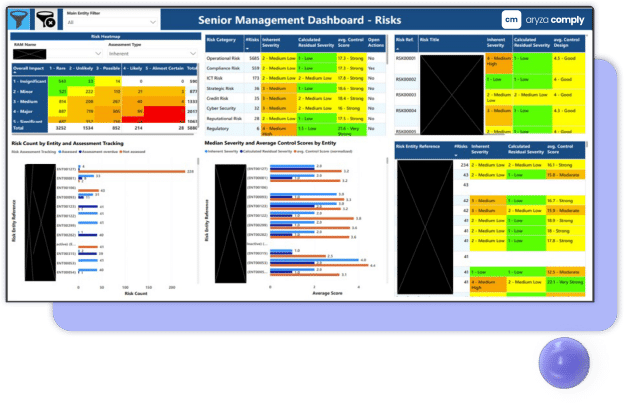The height and width of the screenshot is (403, 624).
Task: Select the ICT Risk row
Action: point(295,78)
